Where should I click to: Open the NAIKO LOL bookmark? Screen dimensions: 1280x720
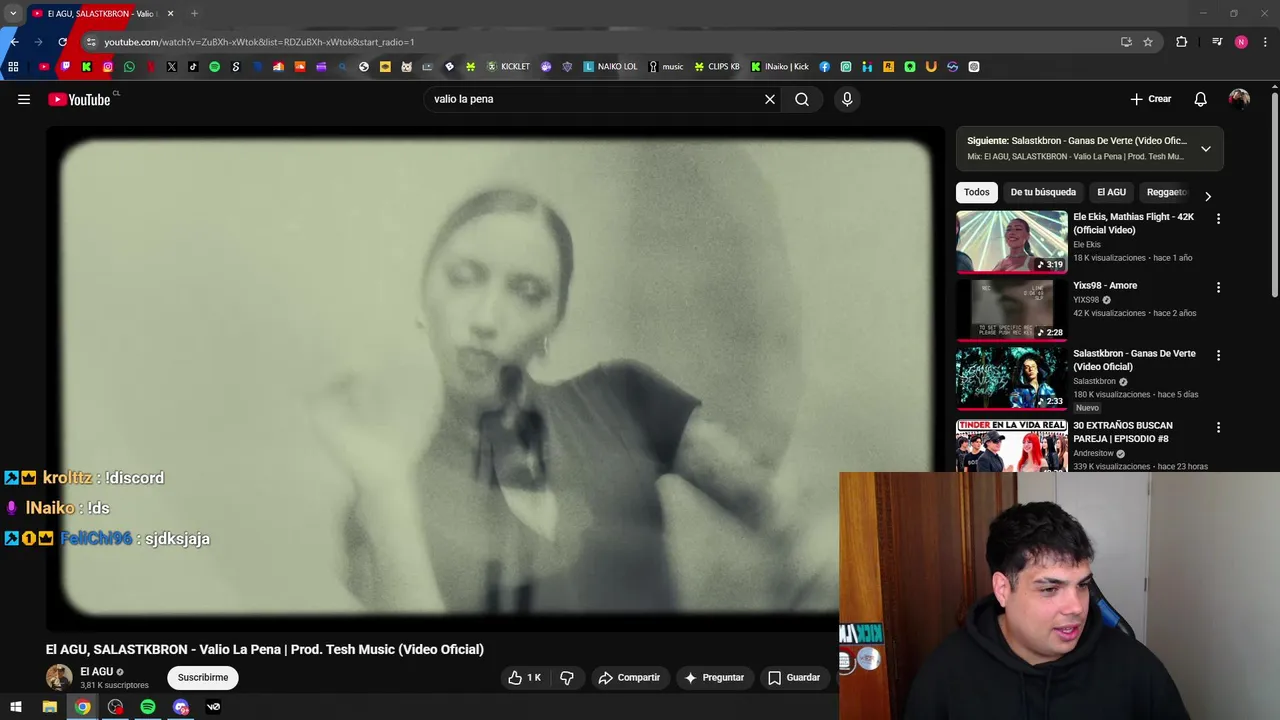click(x=610, y=67)
